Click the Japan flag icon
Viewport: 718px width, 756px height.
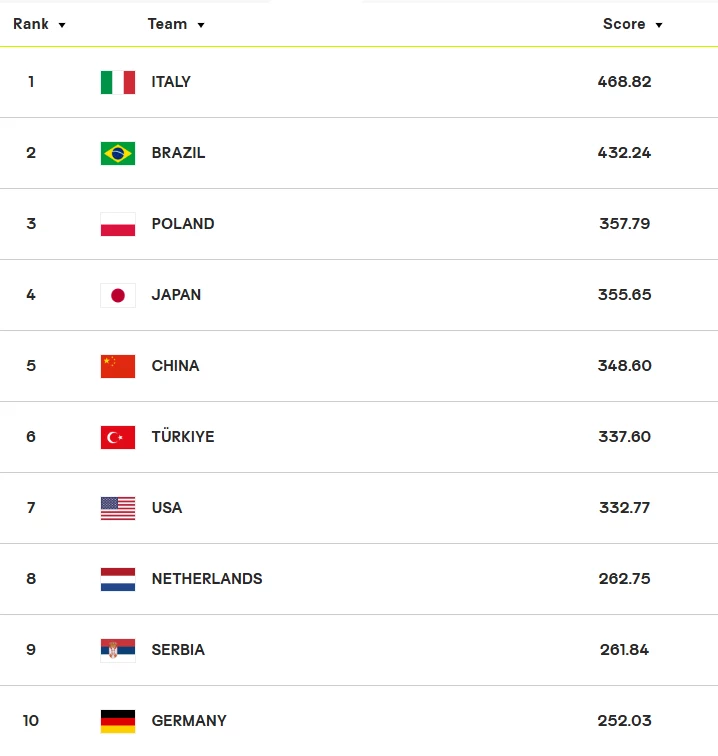118,295
